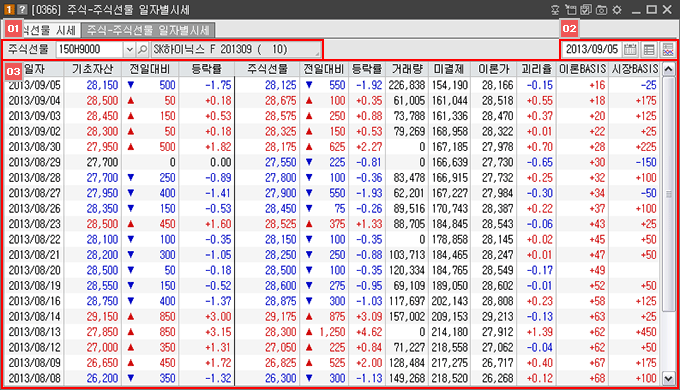Open the calendar date picker icon

(x=630, y=49)
